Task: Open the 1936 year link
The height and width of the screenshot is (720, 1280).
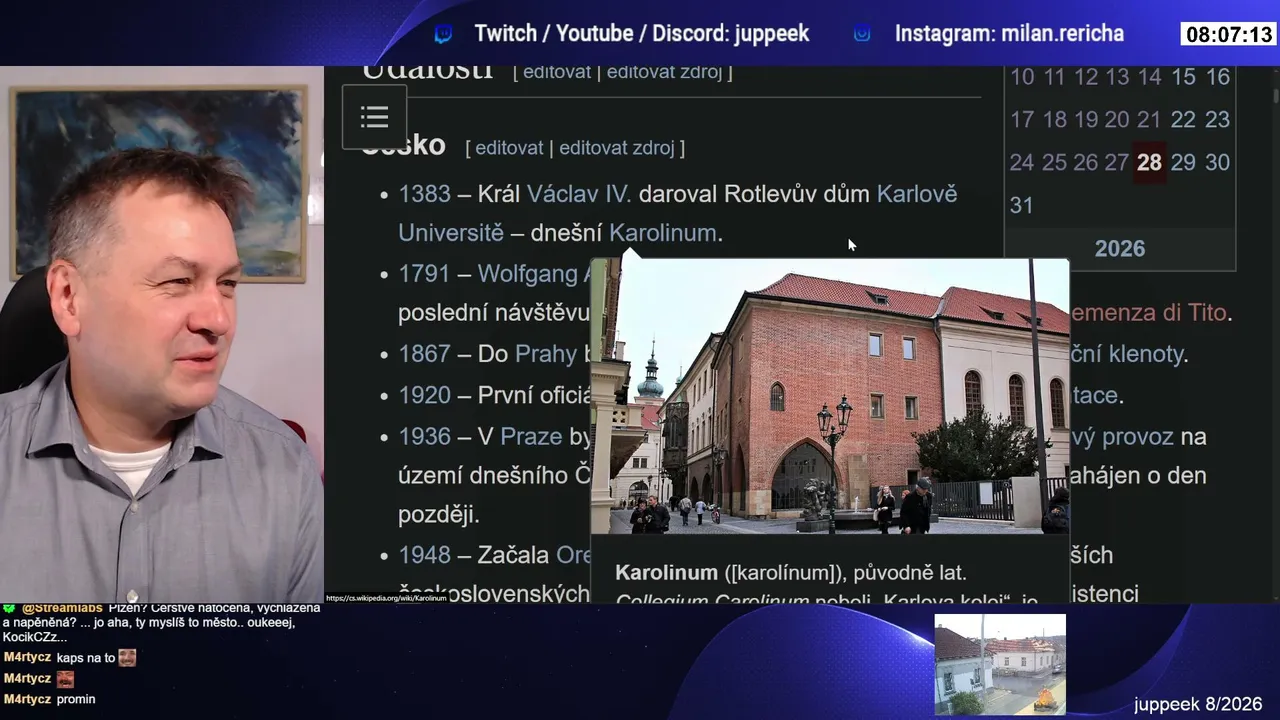Action: point(424,437)
